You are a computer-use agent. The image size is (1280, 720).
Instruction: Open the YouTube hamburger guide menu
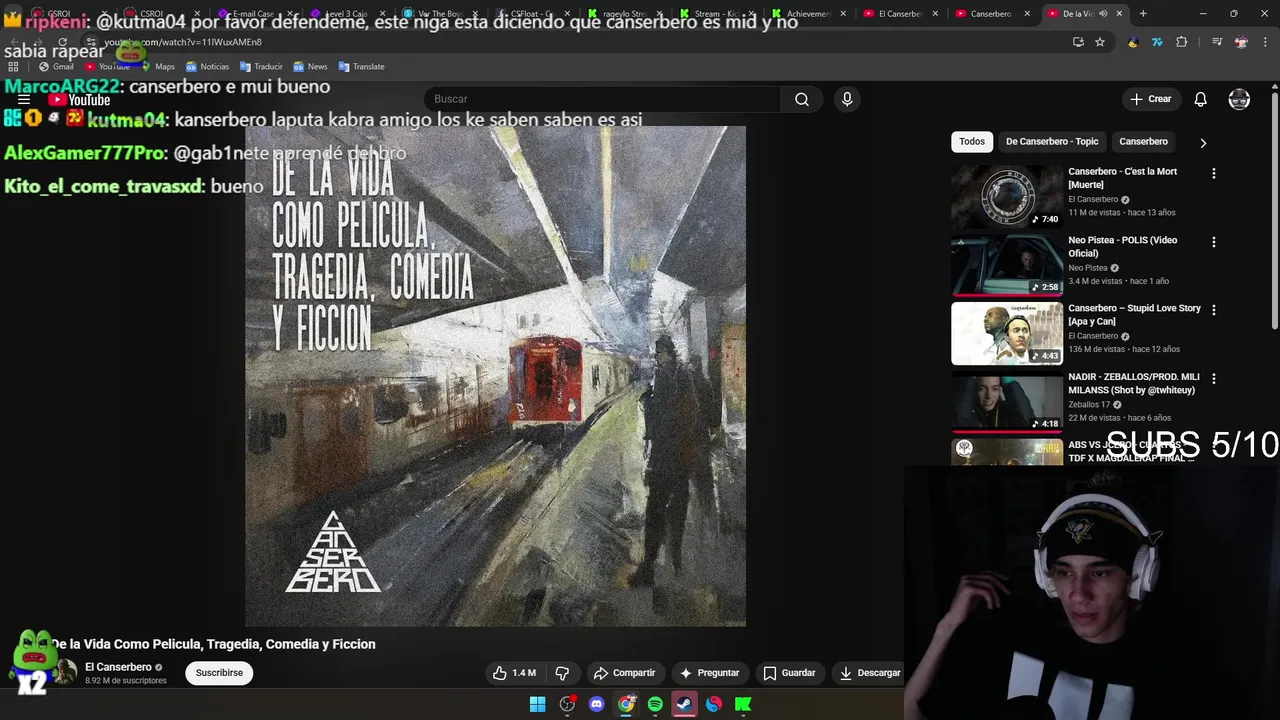[x=24, y=100]
